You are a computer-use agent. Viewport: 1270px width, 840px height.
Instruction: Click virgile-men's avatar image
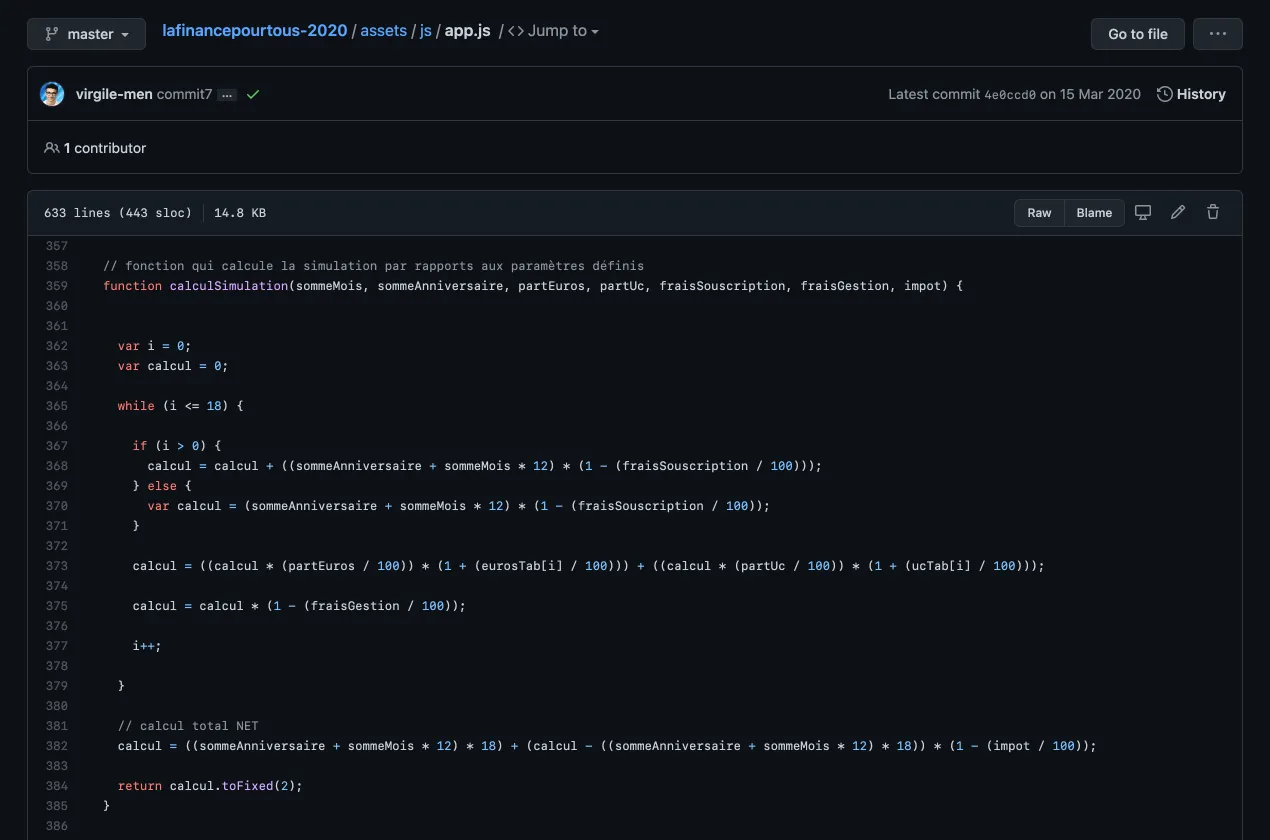(x=52, y=94)
